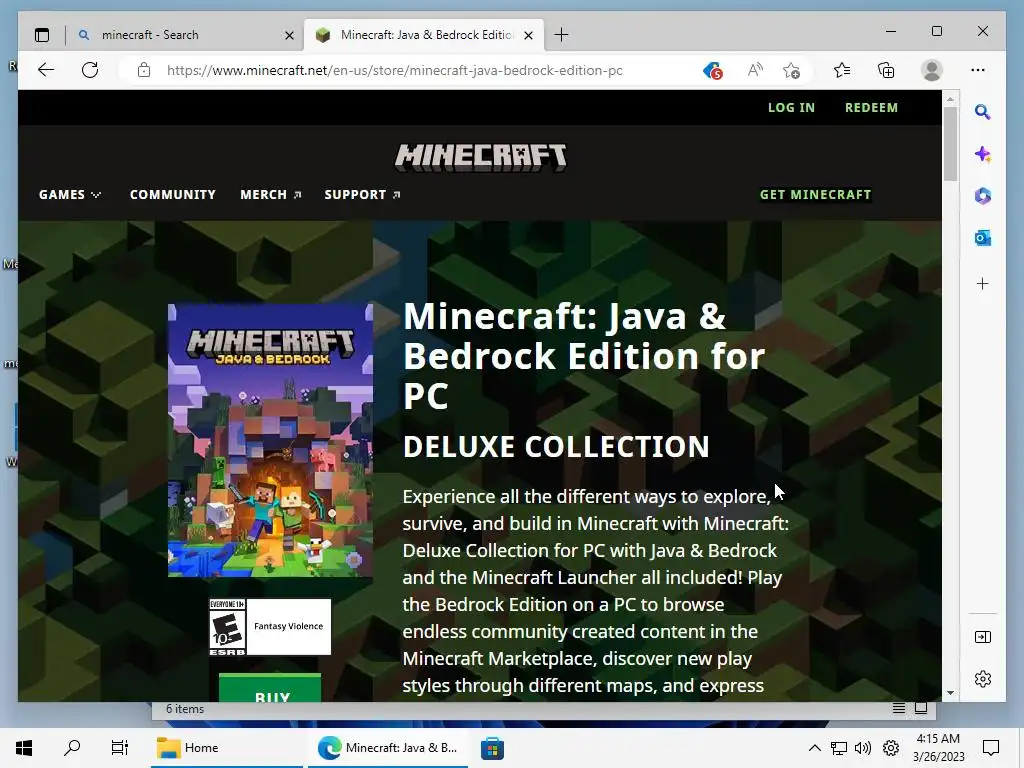Click the address bar URL field
The height and width of the screenshot is (768, 1024).
pyautogui.click(x=394, y=70)
